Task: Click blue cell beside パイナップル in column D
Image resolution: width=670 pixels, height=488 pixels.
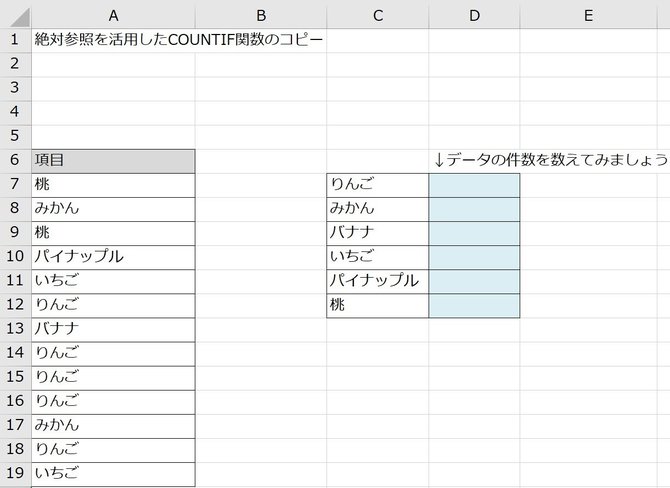Action: coord(474,281)
